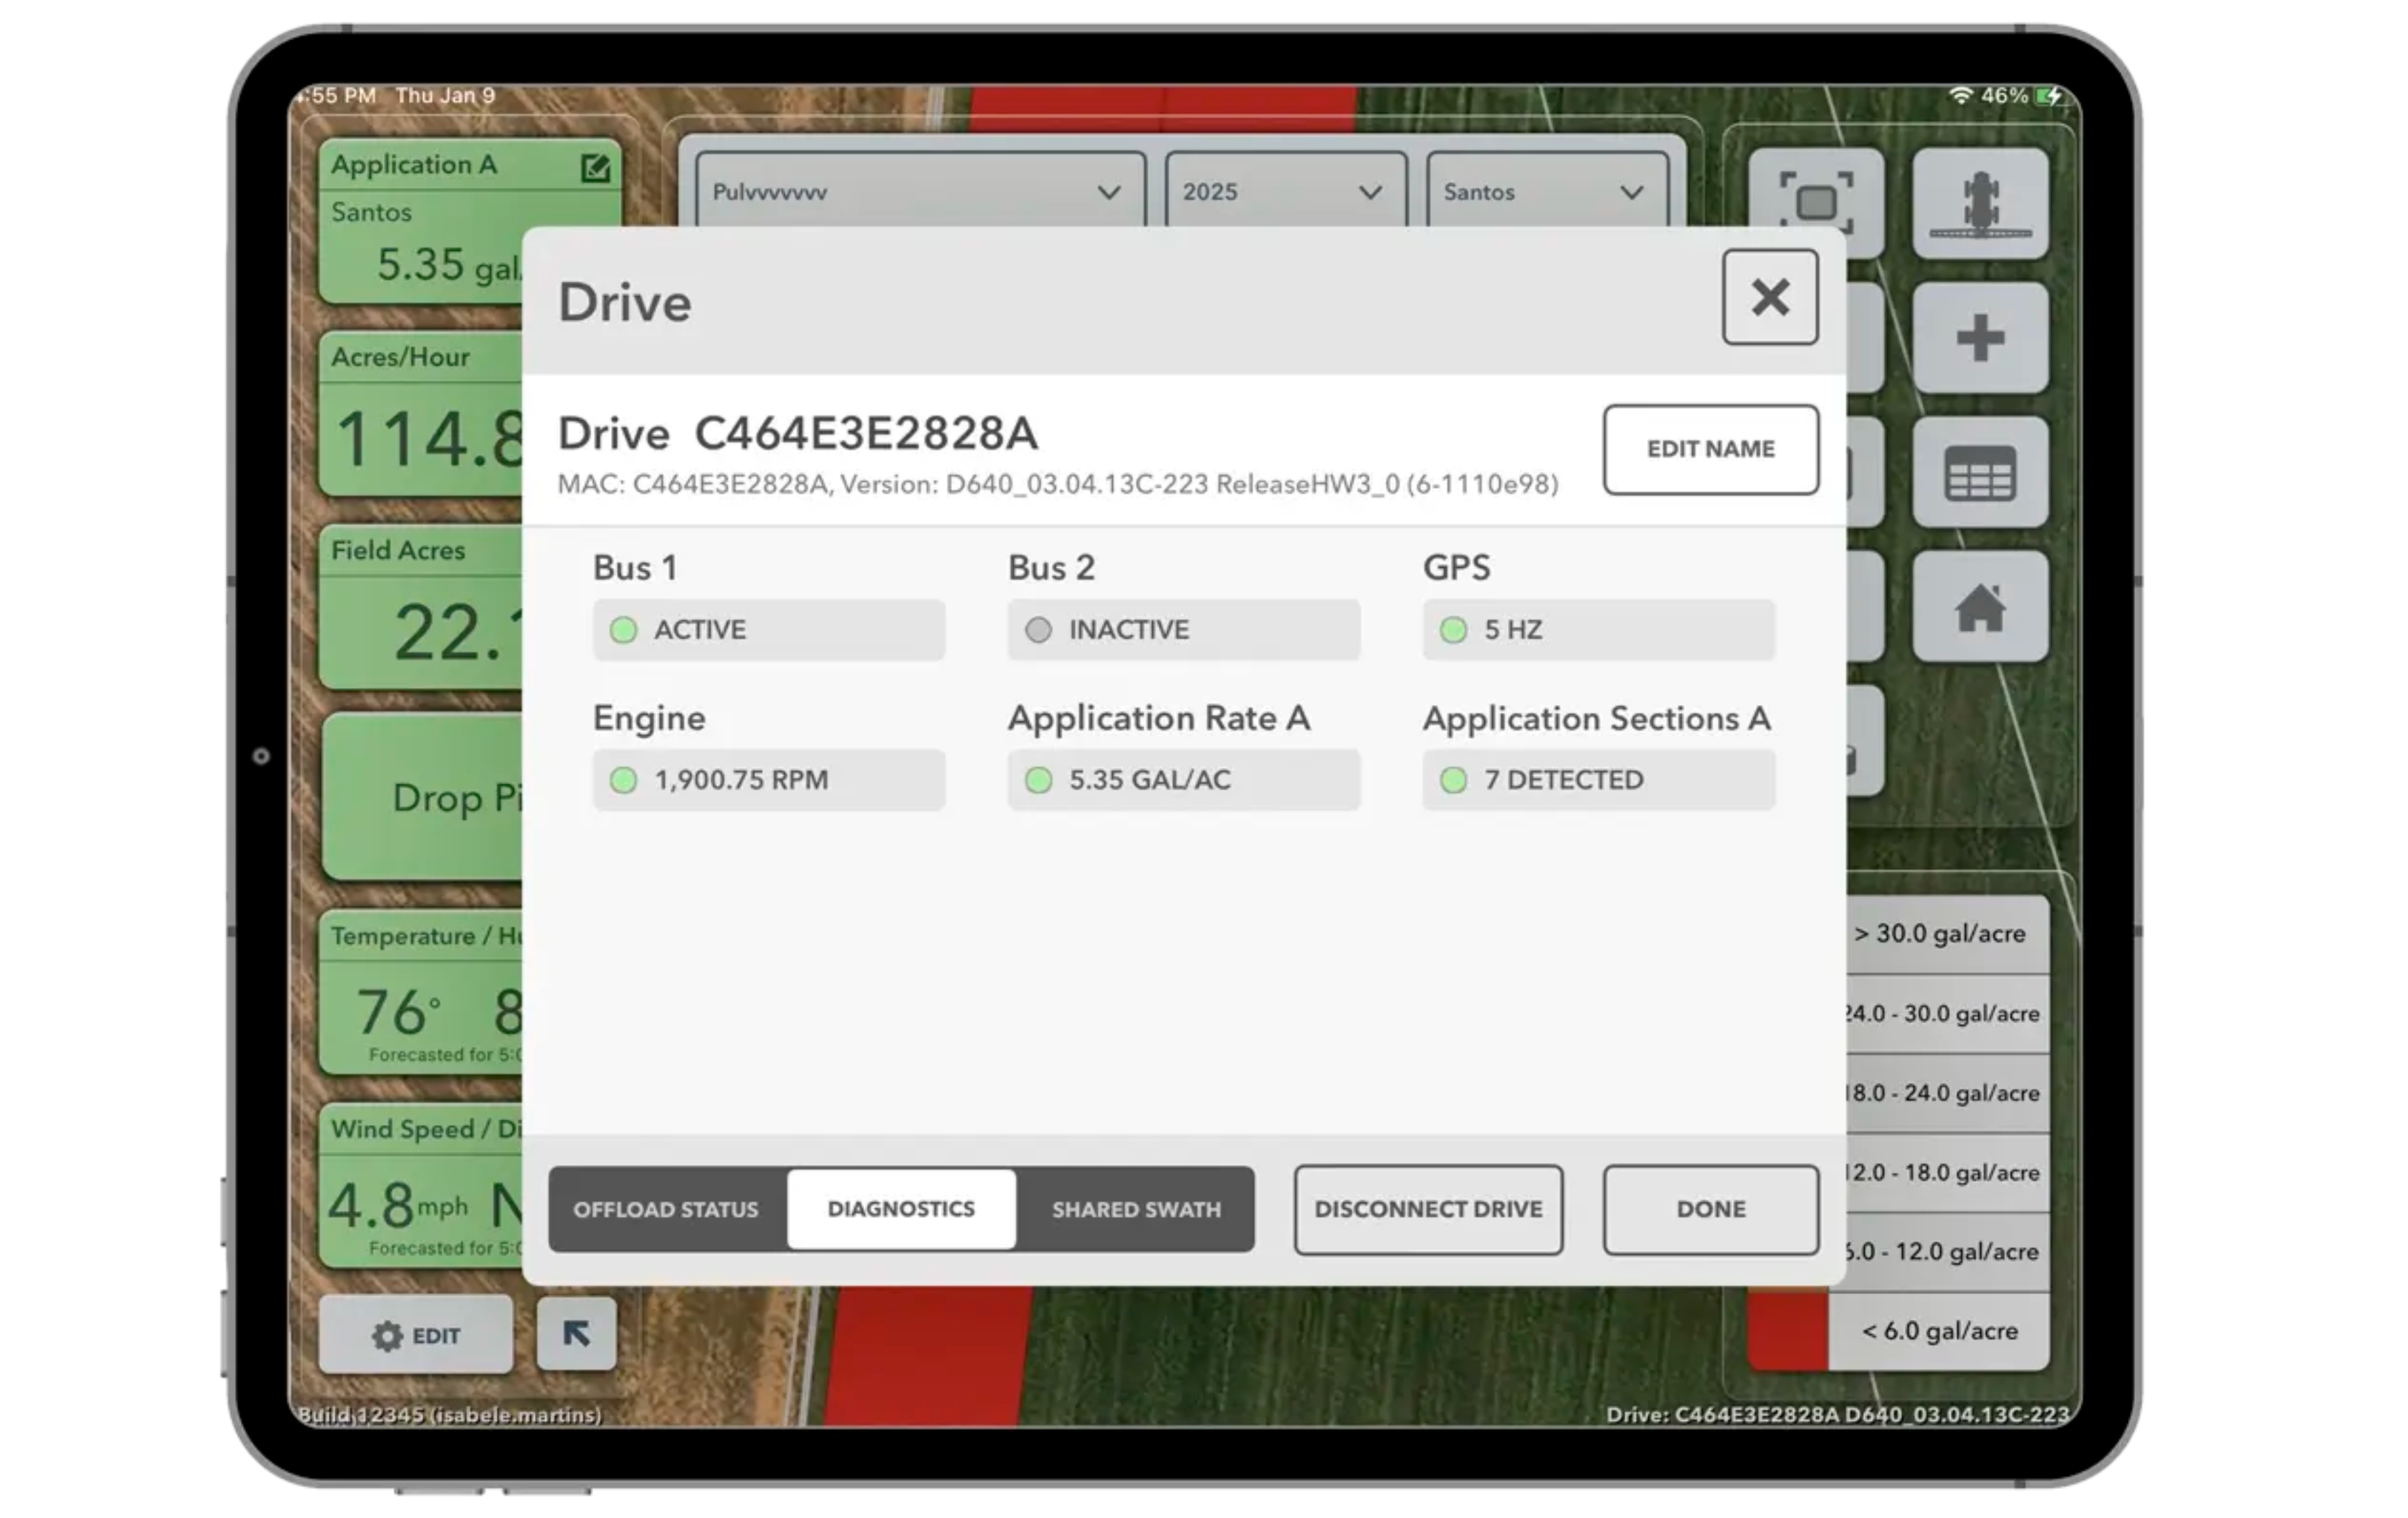Open the table grid view icon

pyautogui.click(x=1980, y=473)
